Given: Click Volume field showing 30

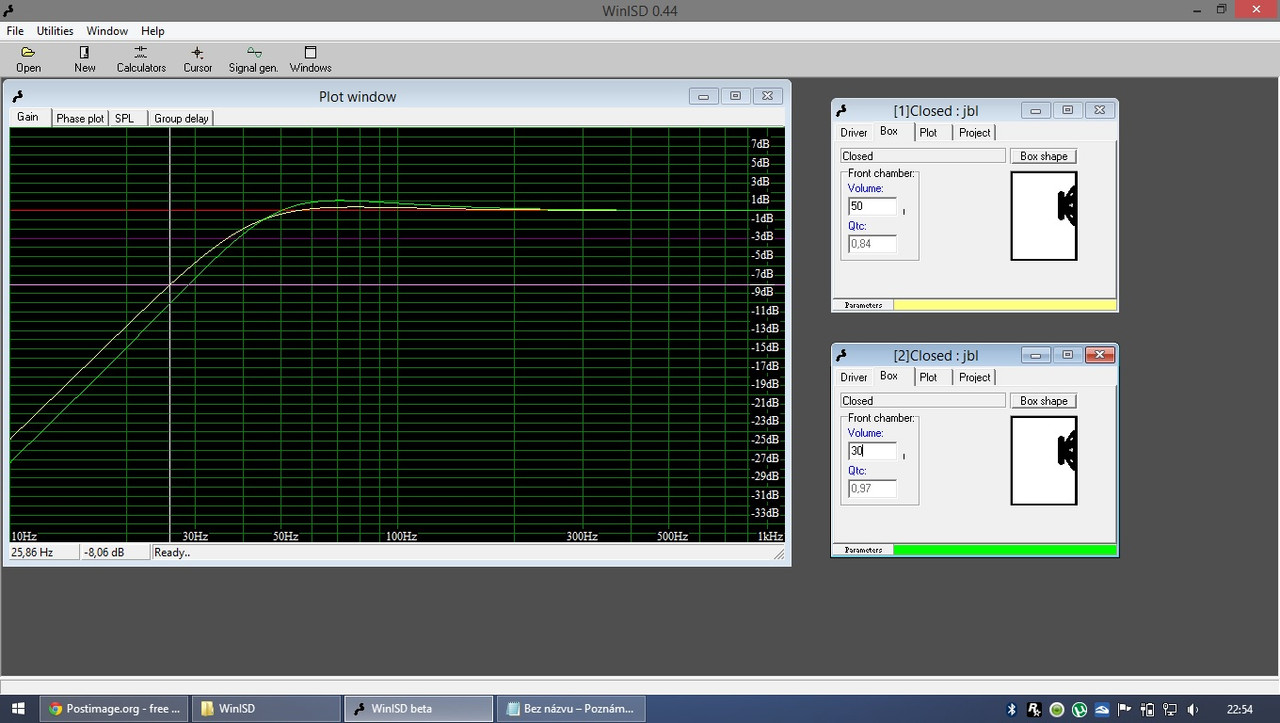Looking at the screenshot, I should 872,451.
